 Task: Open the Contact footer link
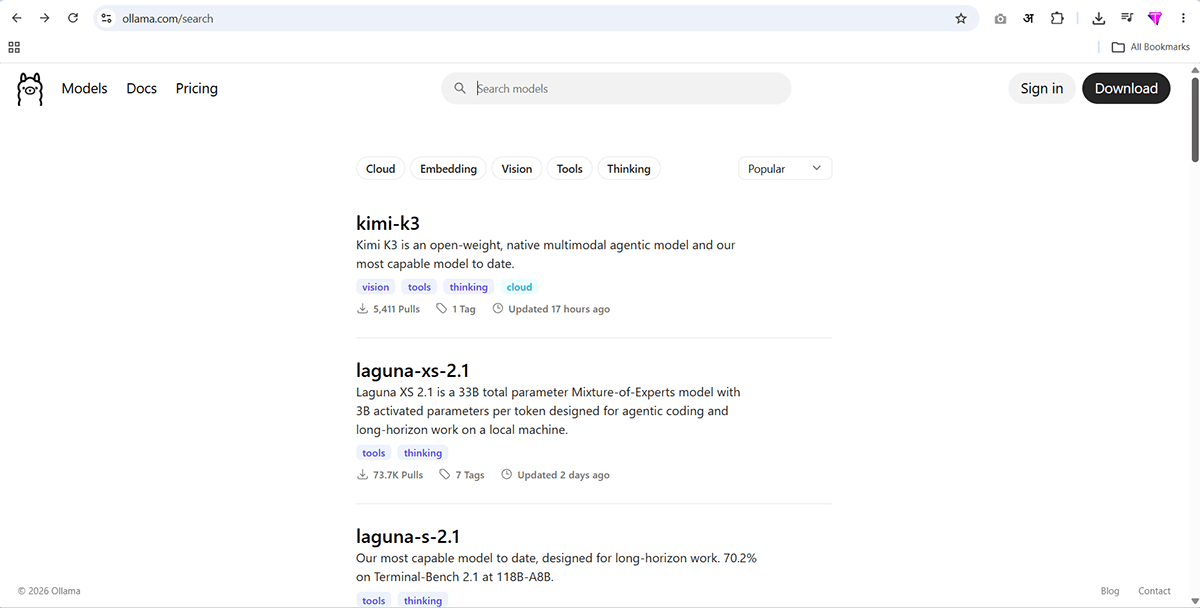tap(1154, 591)
